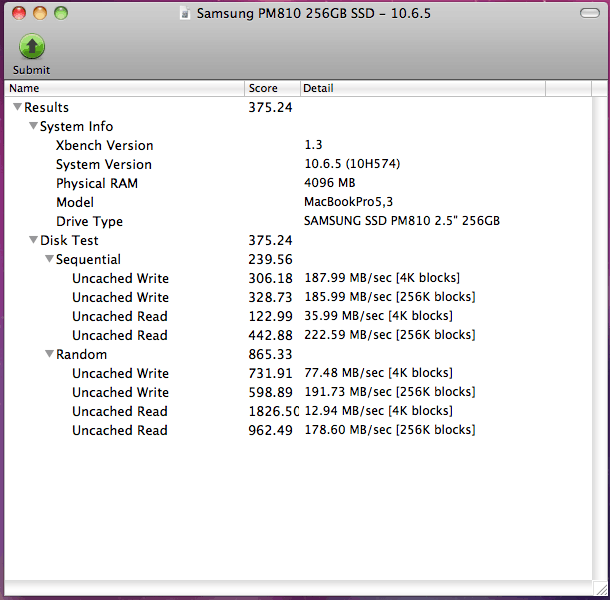Click the score 328.73
610x600 pixels.
click(270, 298)
